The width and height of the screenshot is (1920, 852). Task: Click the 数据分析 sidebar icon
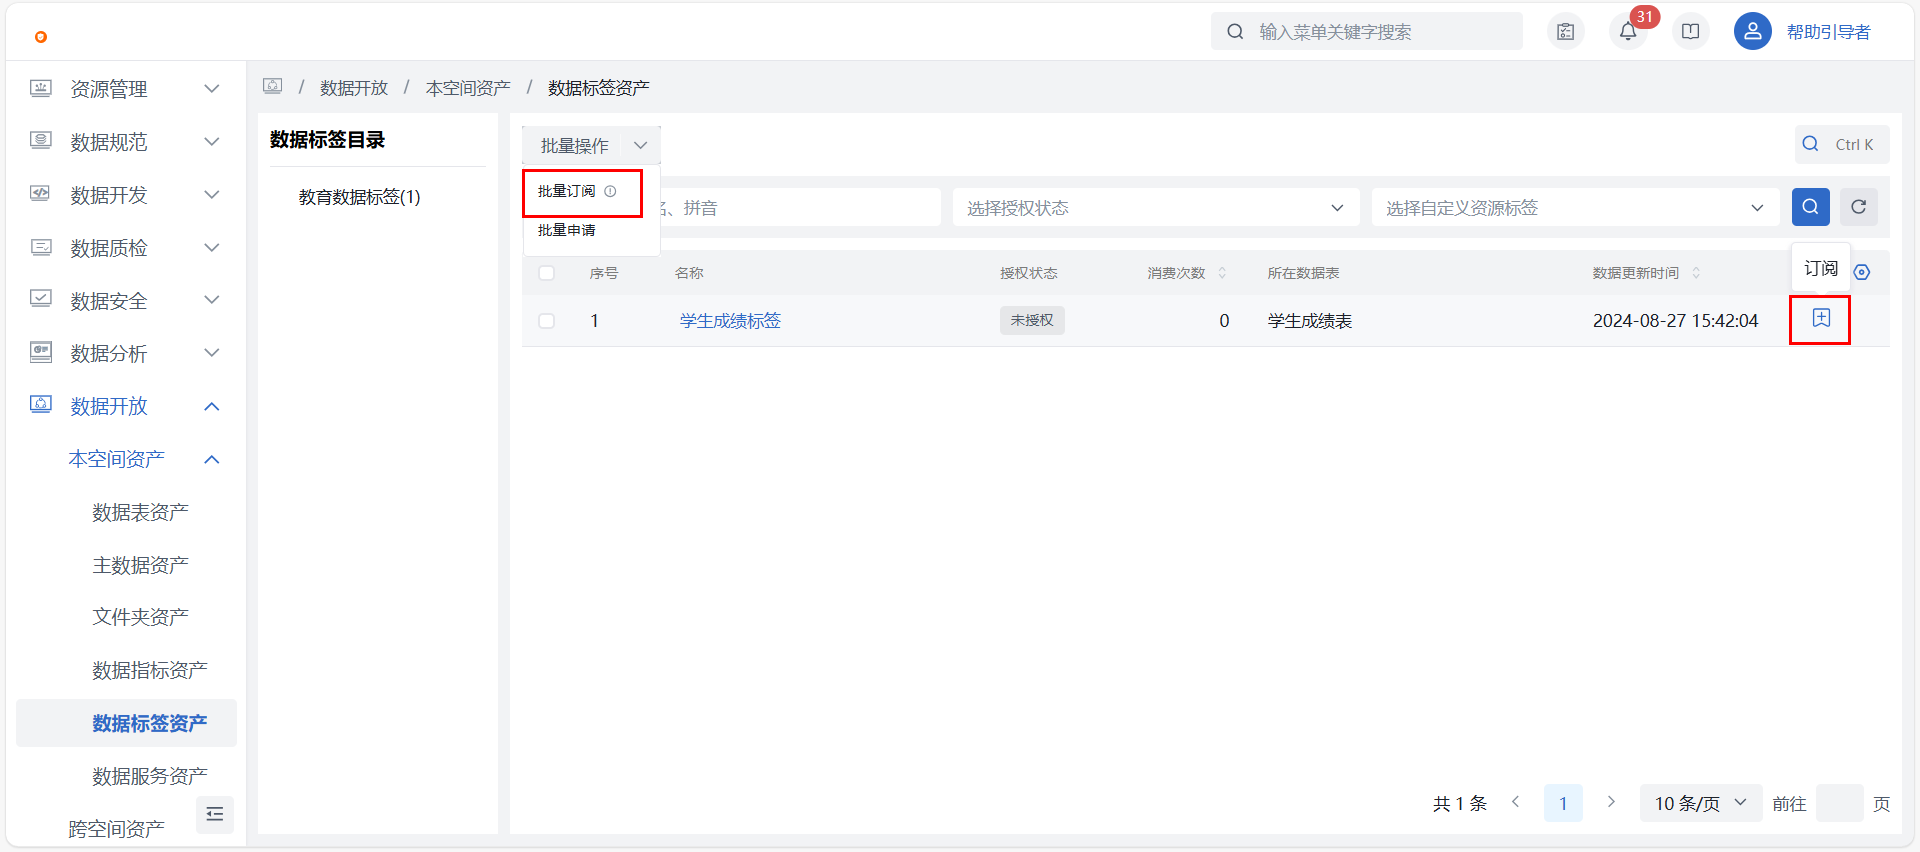[x=41, y=352]
